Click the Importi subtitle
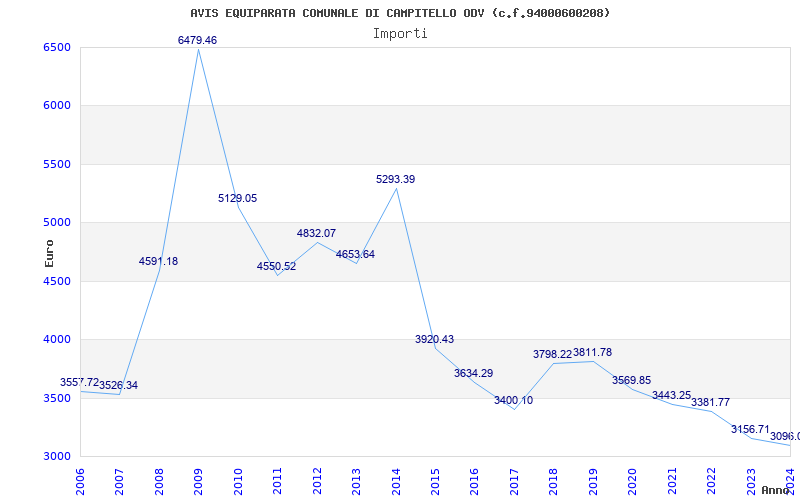800x500 pixels. coord(400,33)
